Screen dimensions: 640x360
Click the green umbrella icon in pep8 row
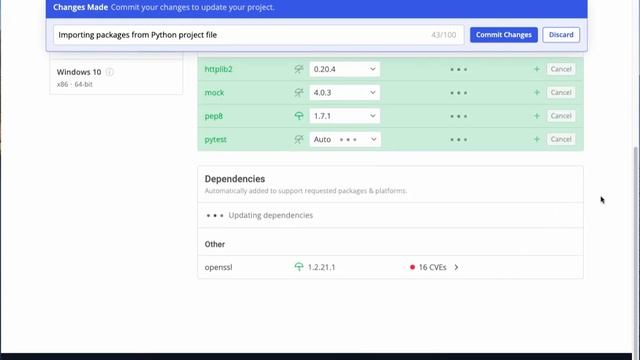[x=299, y=116]
